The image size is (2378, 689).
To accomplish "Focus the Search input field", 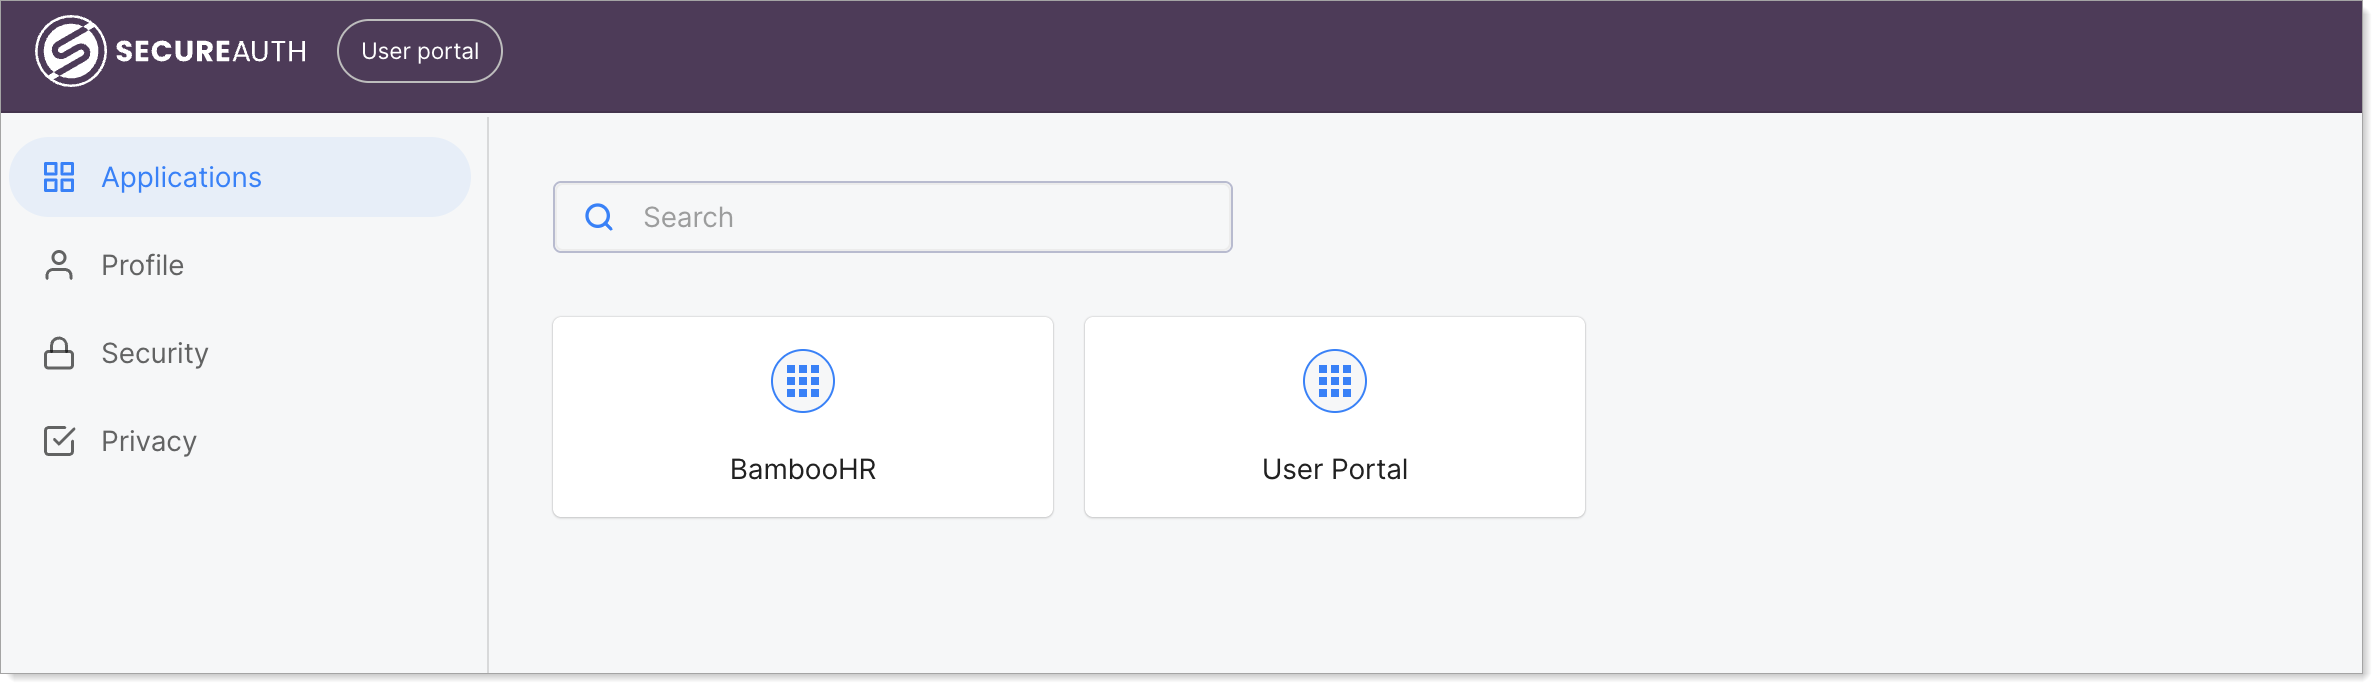I will pos(893,217).
